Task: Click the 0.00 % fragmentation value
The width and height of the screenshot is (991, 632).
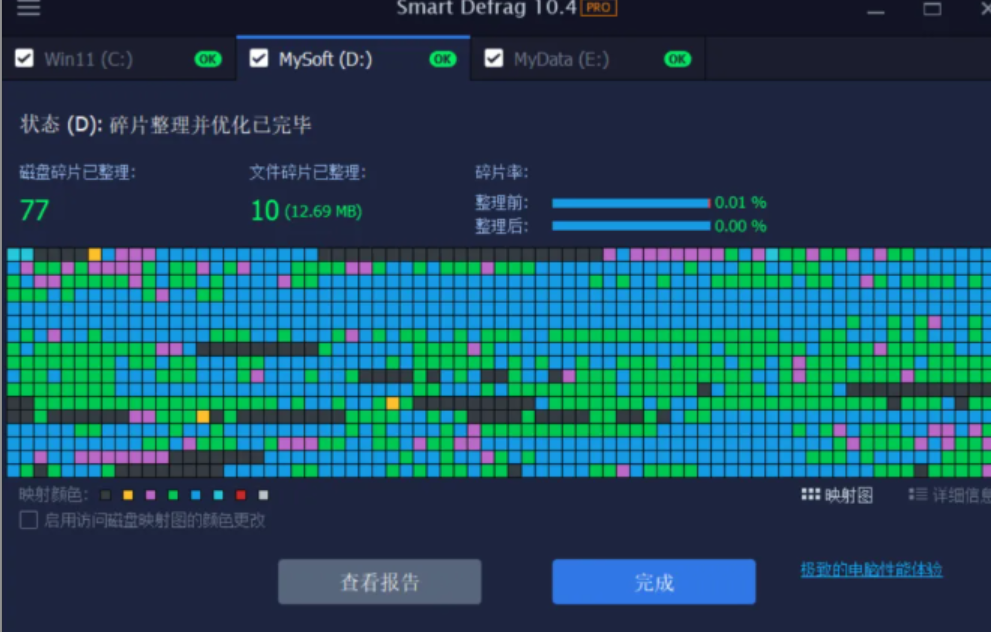Action: (x=740, y=226)
